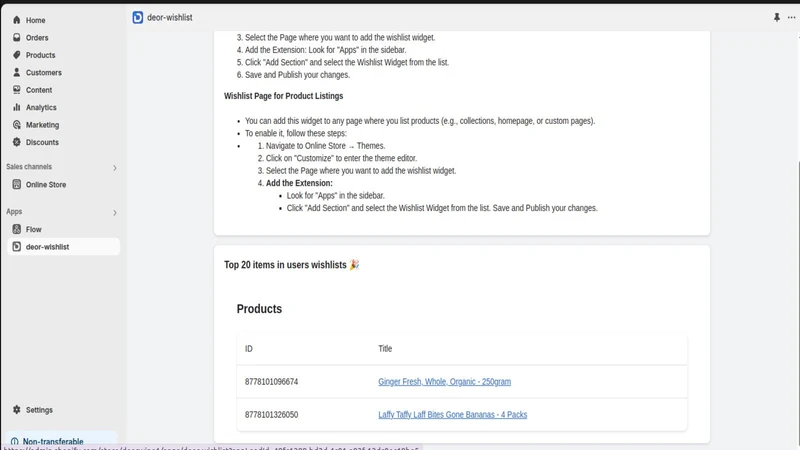Click the Sales channels heading
The height and width of the screenshot is (450, 800).
tap(29, 167)
